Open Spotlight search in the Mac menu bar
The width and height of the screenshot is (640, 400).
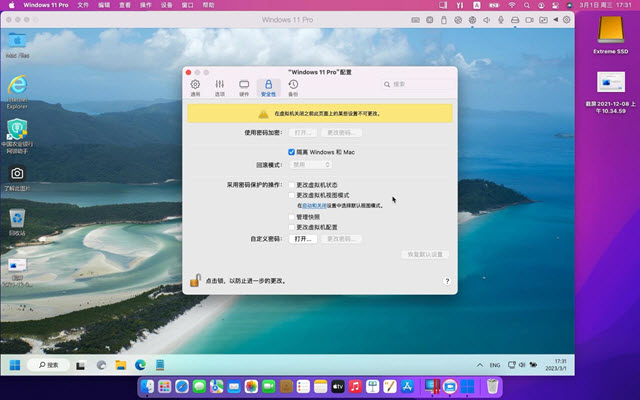(527, 5)
